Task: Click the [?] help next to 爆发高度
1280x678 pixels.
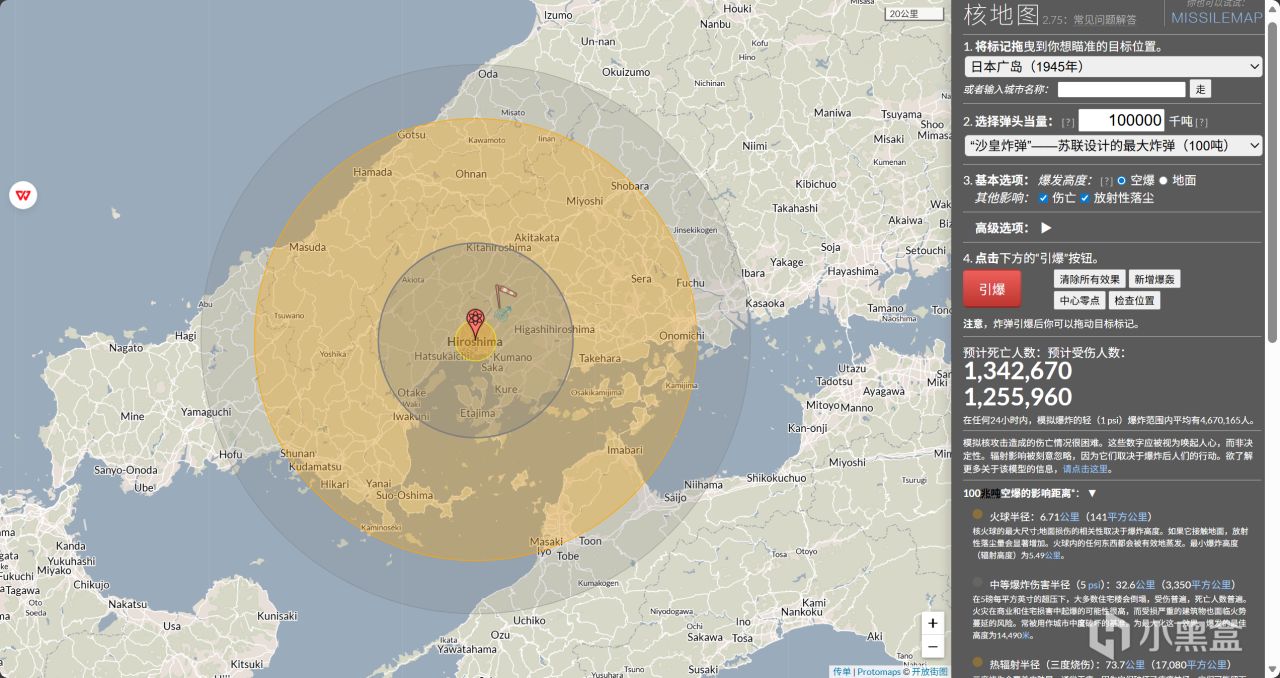Action: pyautogui.click(x=1106, y=181)
